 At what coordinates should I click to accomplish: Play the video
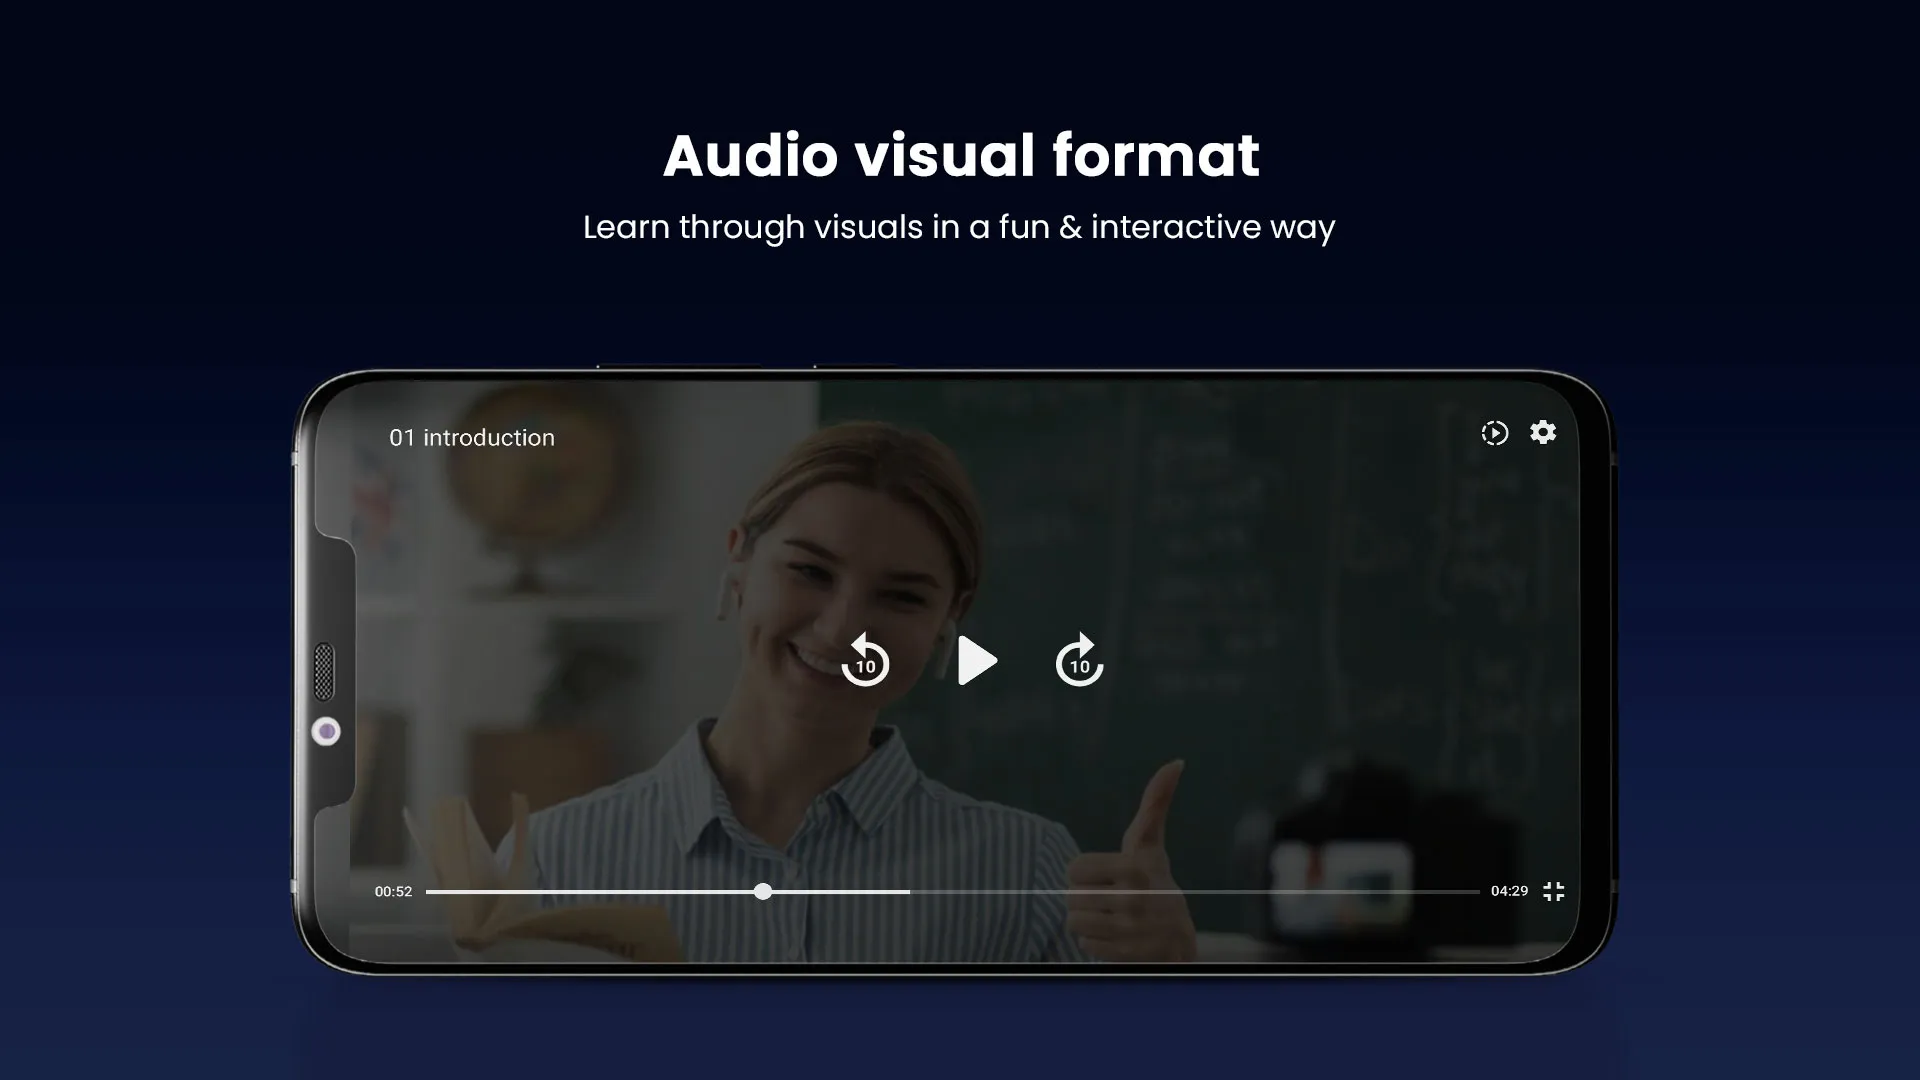(x=977, y=661)
